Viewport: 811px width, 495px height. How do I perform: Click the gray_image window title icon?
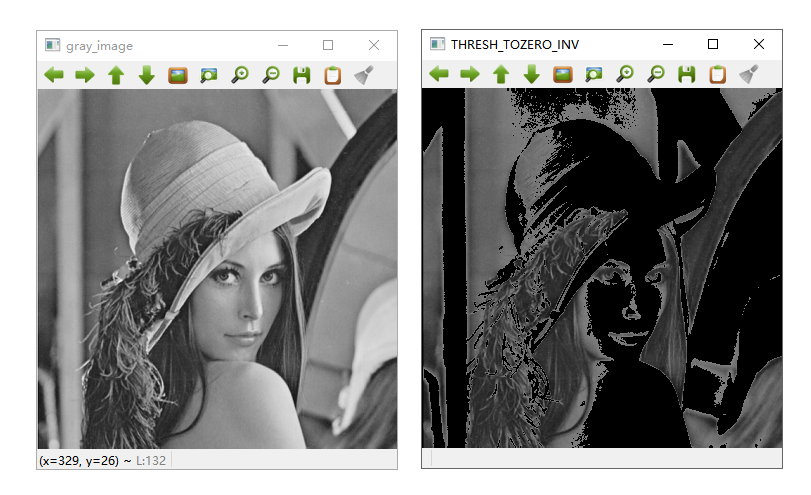click(x=52, y=46)
